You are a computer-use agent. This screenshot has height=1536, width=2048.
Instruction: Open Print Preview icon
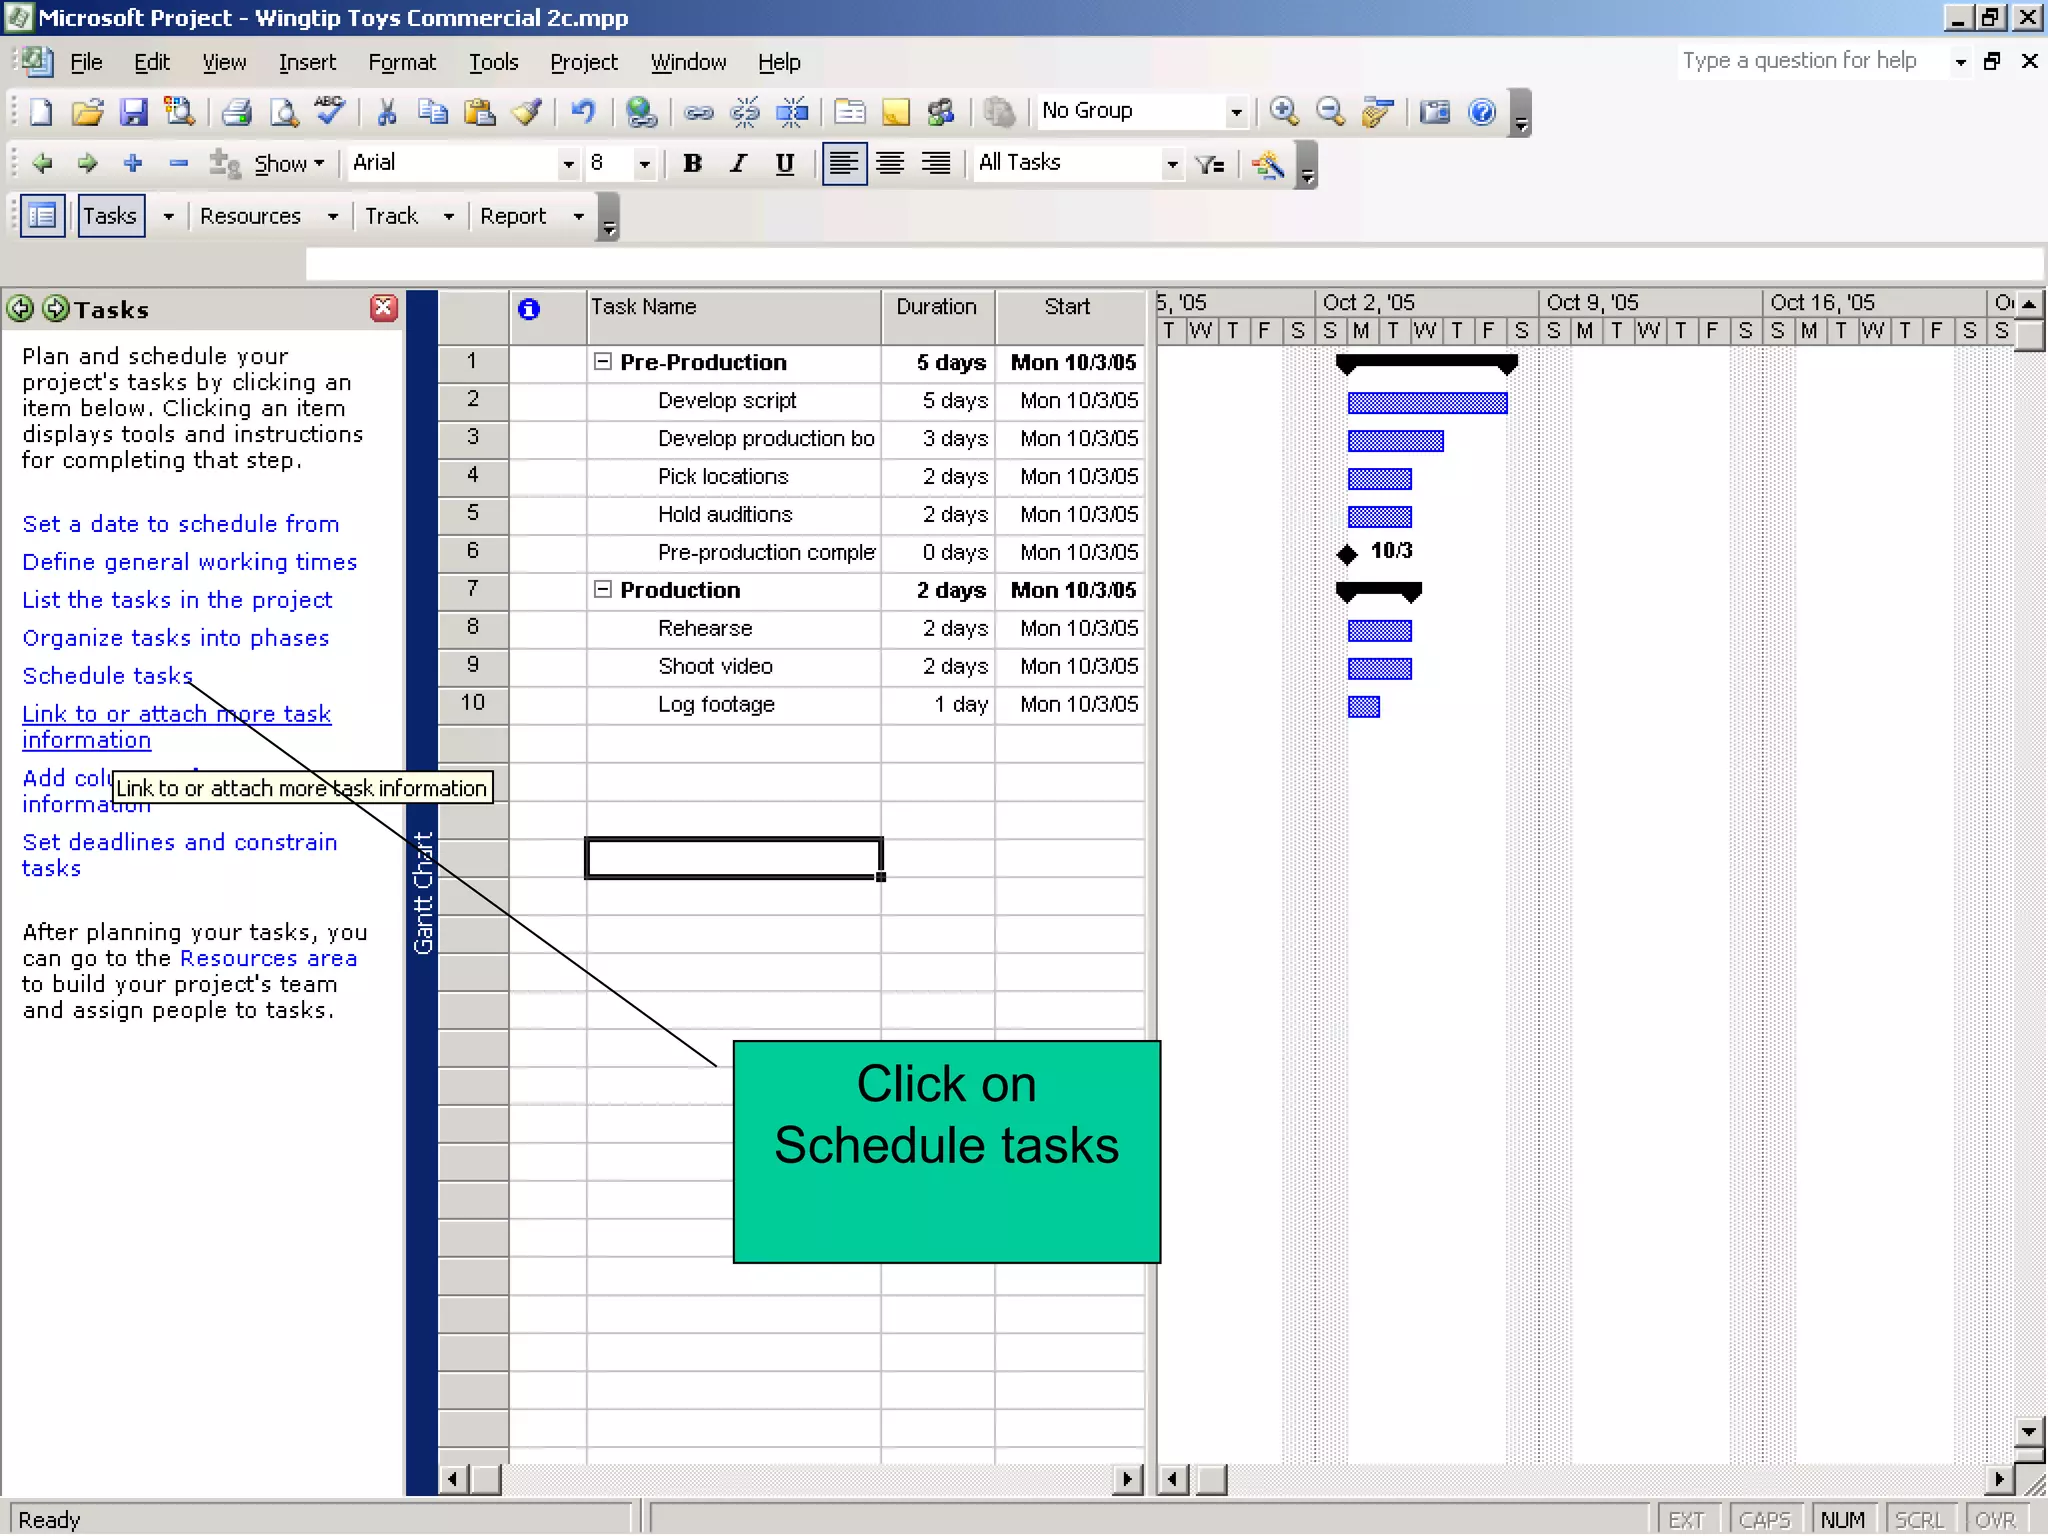click(284, 112)
